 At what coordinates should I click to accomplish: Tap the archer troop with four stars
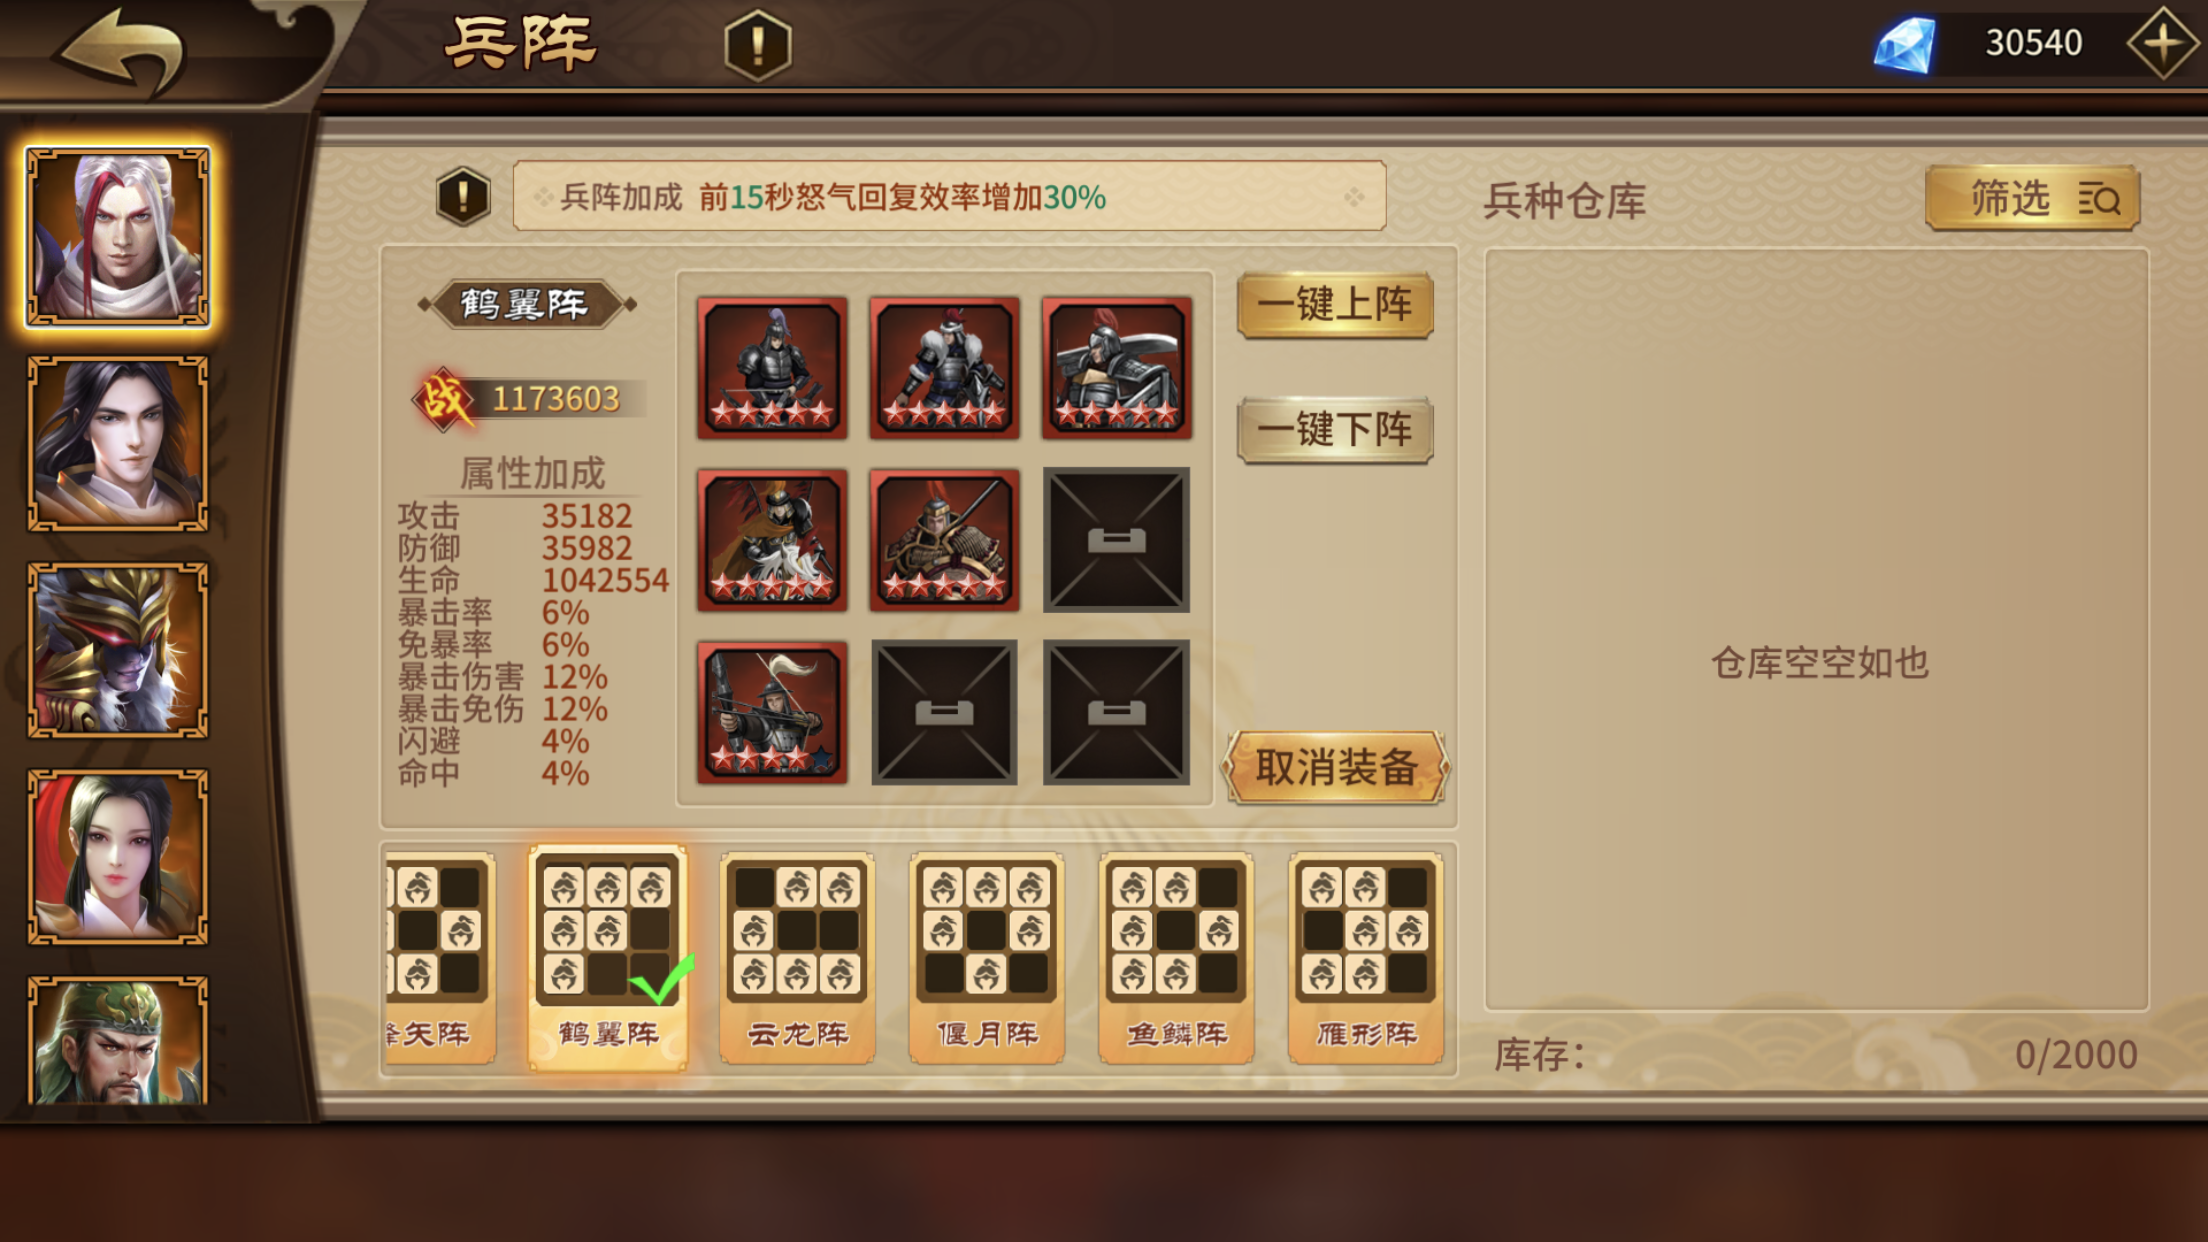(772, 712)
